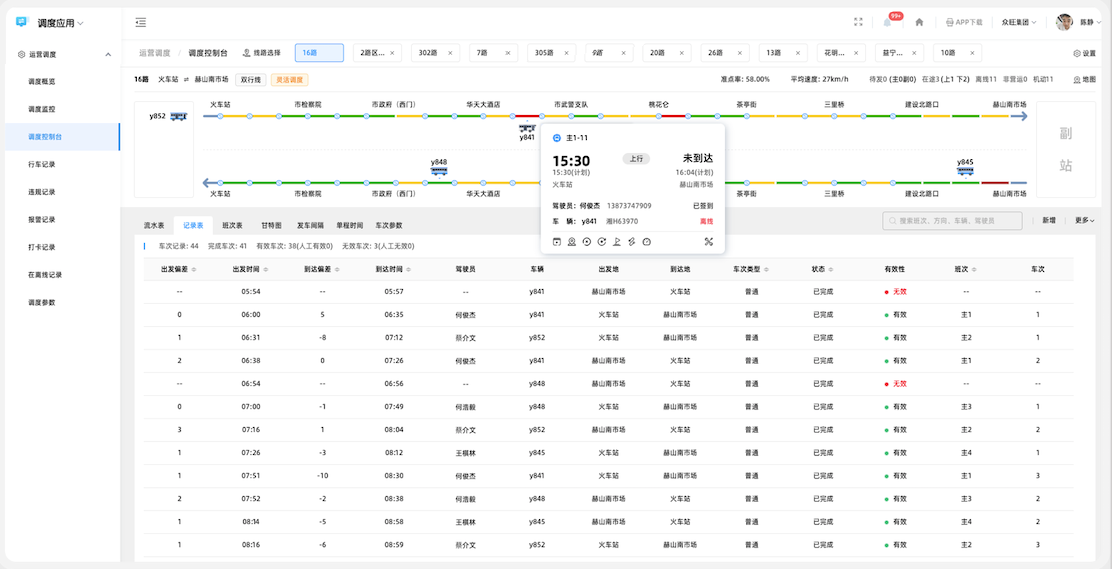Open the 地图 map view

[x=1084, y=79]
